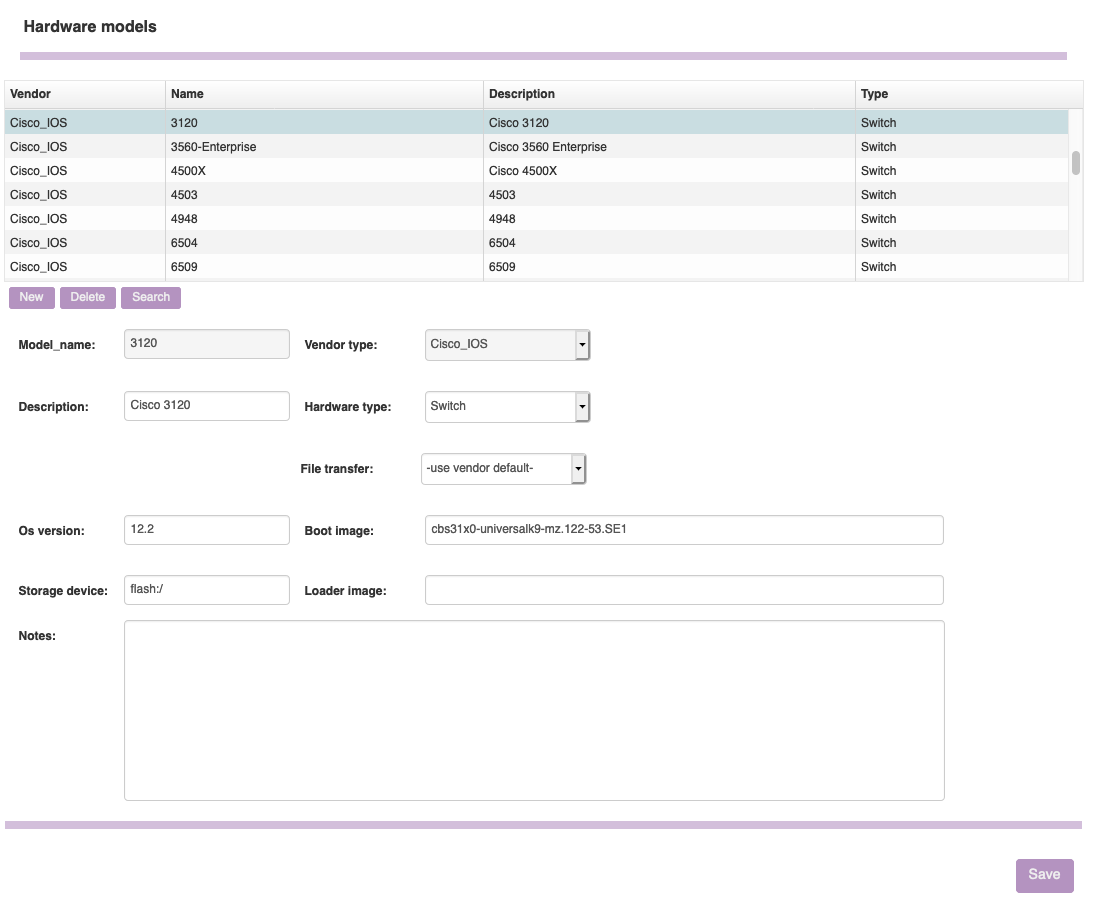Click inside the Notes text area
The image size is (1102, 917).
click(x=534, y=710)
